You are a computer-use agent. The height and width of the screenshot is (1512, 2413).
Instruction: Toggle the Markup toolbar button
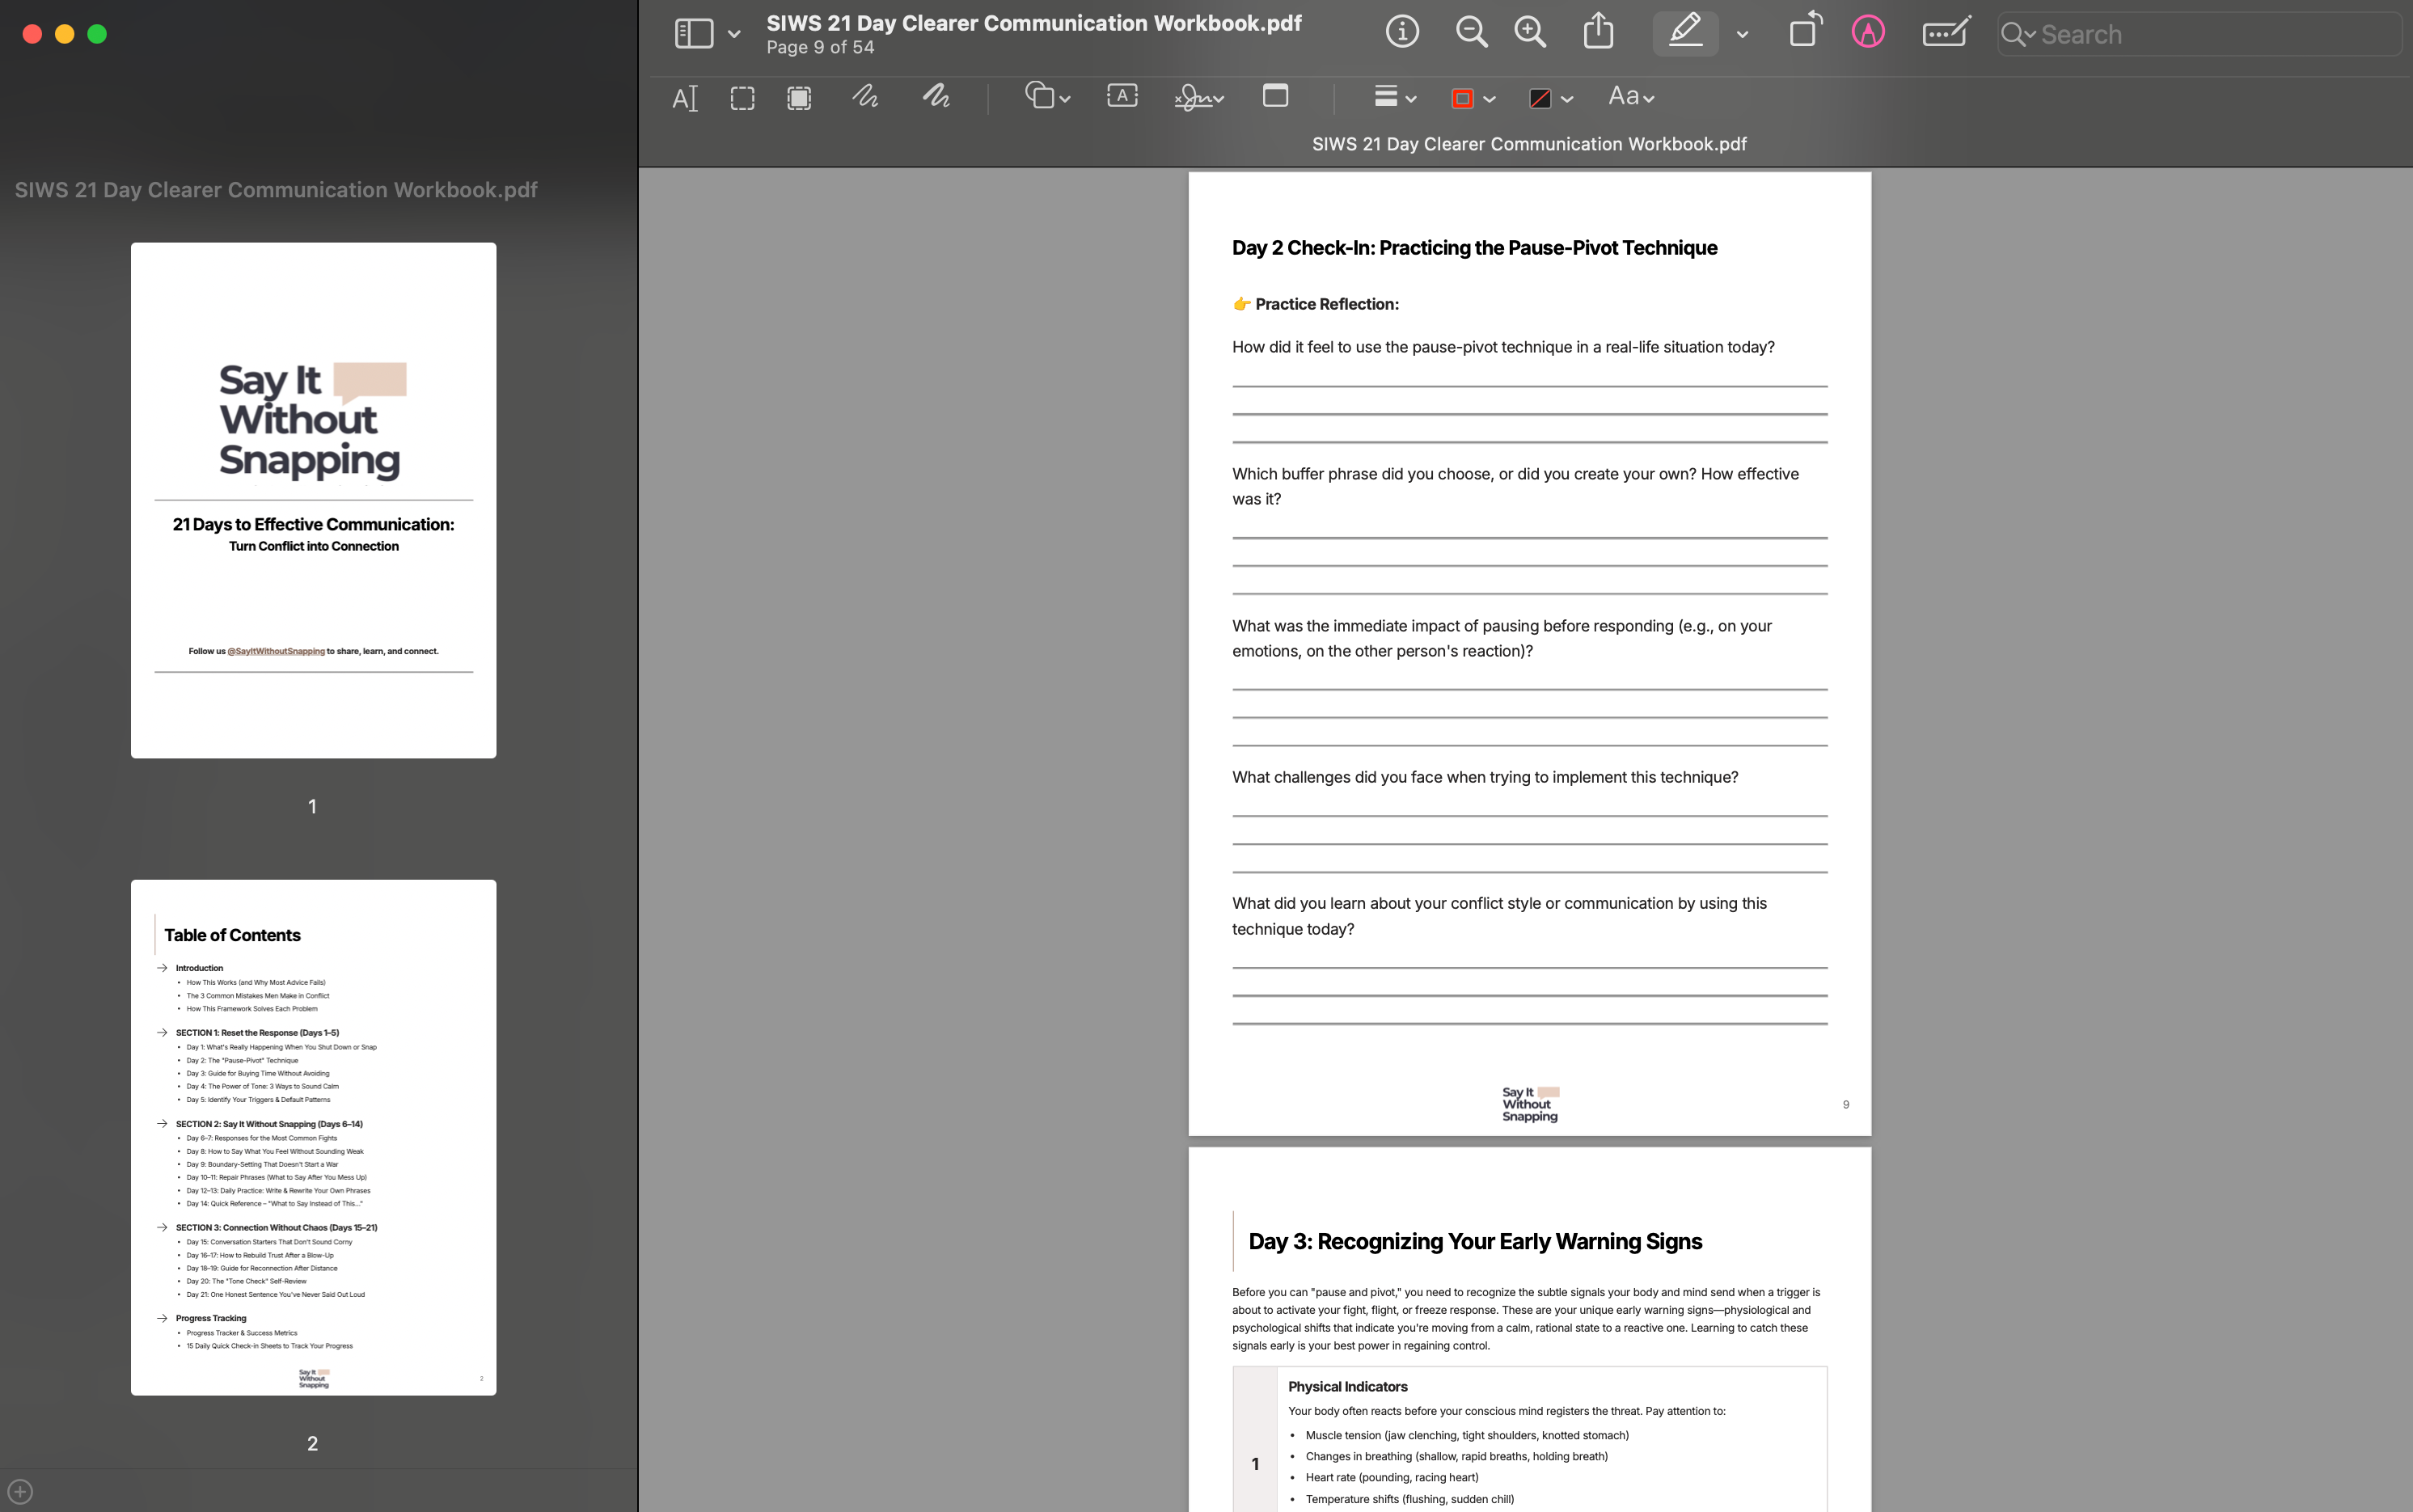coord(1868,33)
